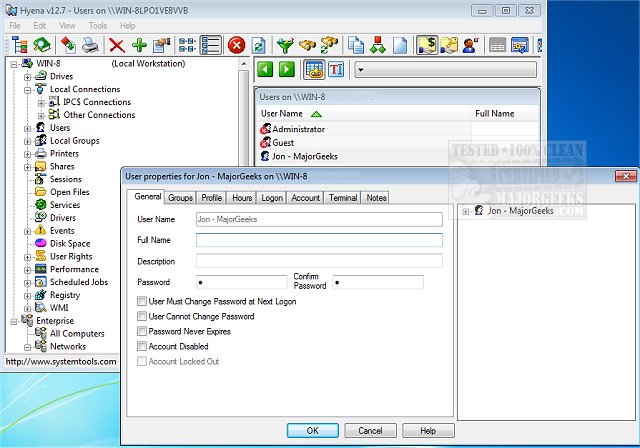Check User Must Change Password at Next Logon
The height and width of the screenshot is (448, 640).
[x=142, y=302]
